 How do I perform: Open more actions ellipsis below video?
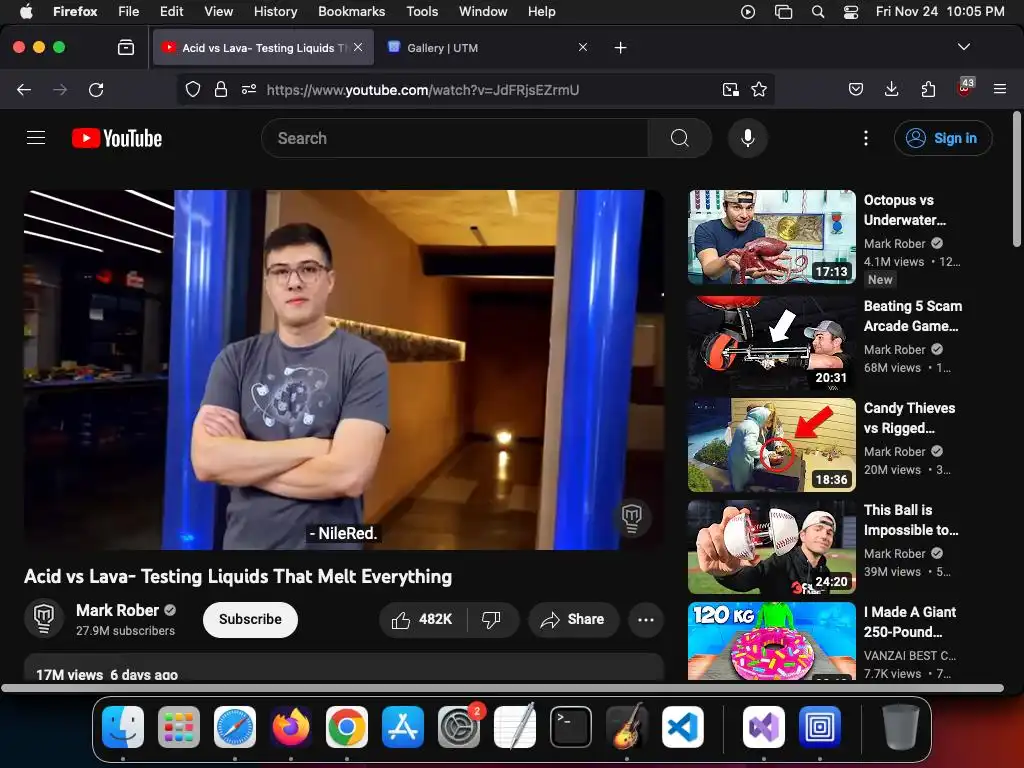pyautogui.click(x=646, y=619)
